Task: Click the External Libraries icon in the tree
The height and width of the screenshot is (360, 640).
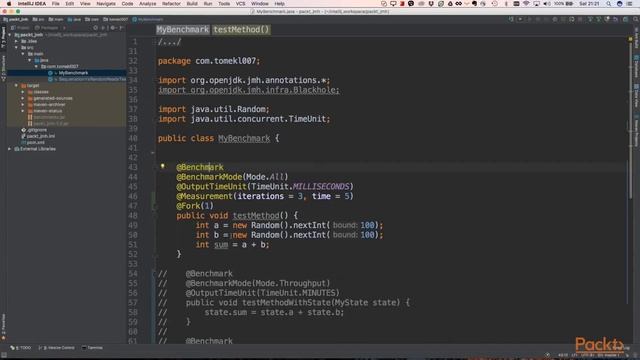Action: pos(17,149)
